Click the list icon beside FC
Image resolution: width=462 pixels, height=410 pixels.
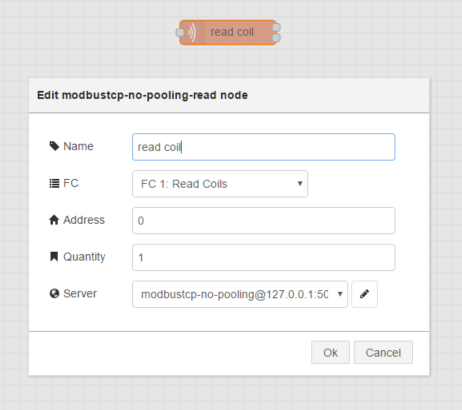pos(54,183)
